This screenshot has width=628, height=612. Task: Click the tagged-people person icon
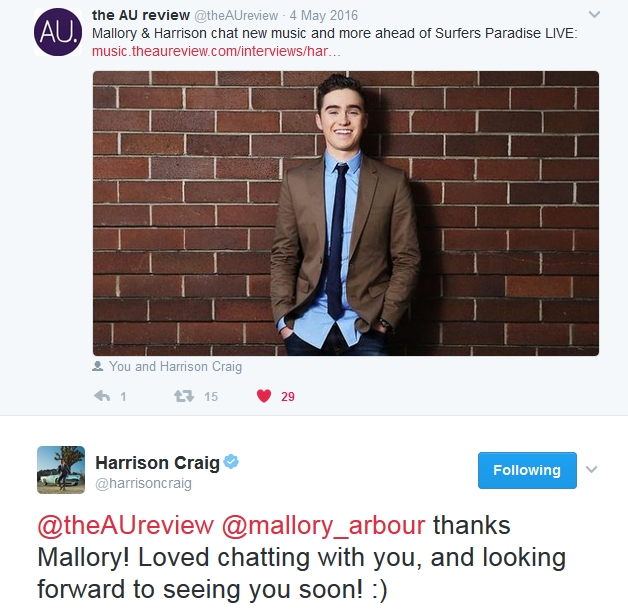(x=98, y=366)
